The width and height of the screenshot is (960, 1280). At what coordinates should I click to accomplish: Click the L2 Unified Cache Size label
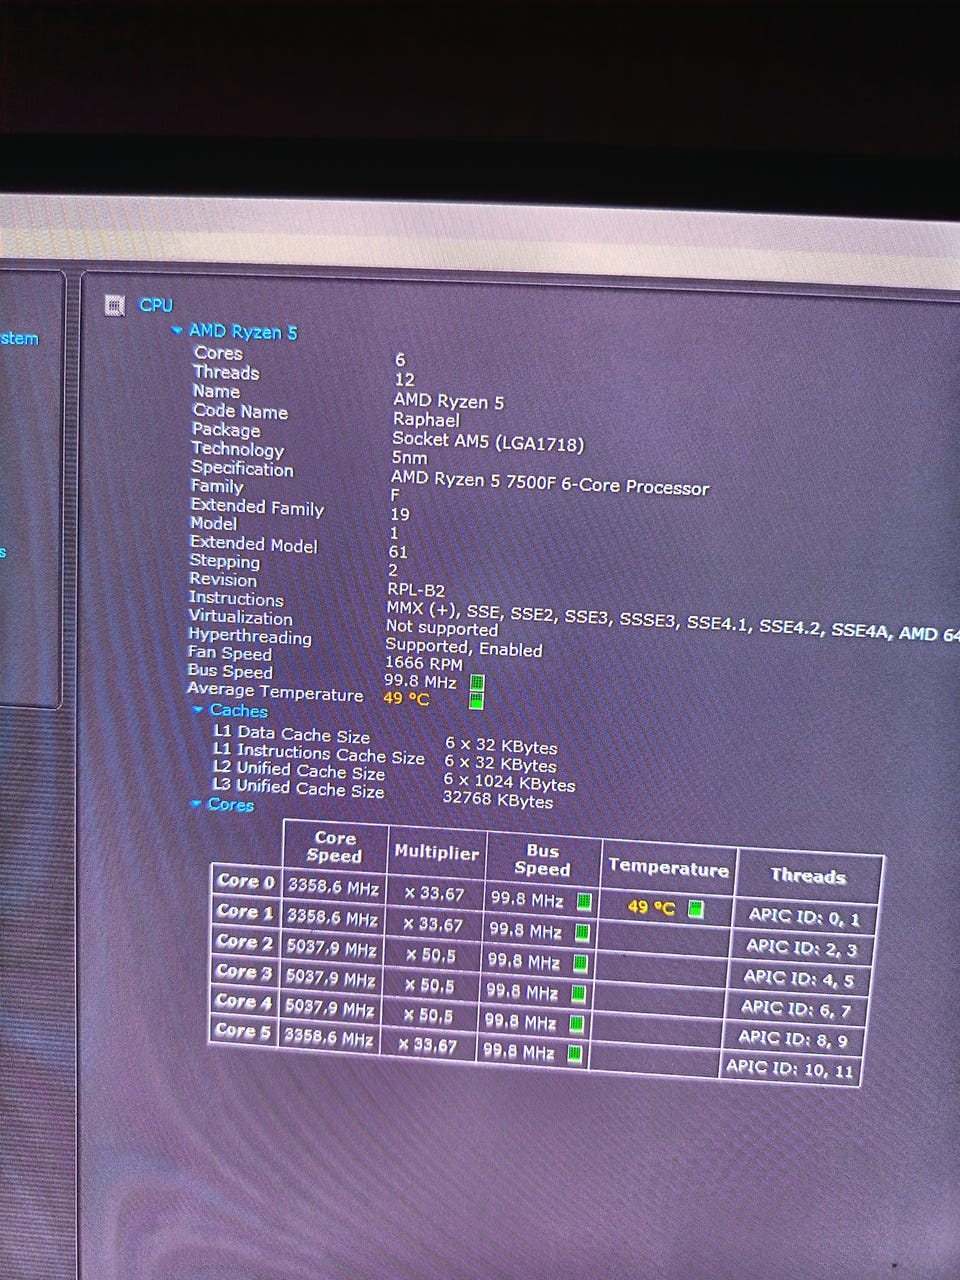298,770
